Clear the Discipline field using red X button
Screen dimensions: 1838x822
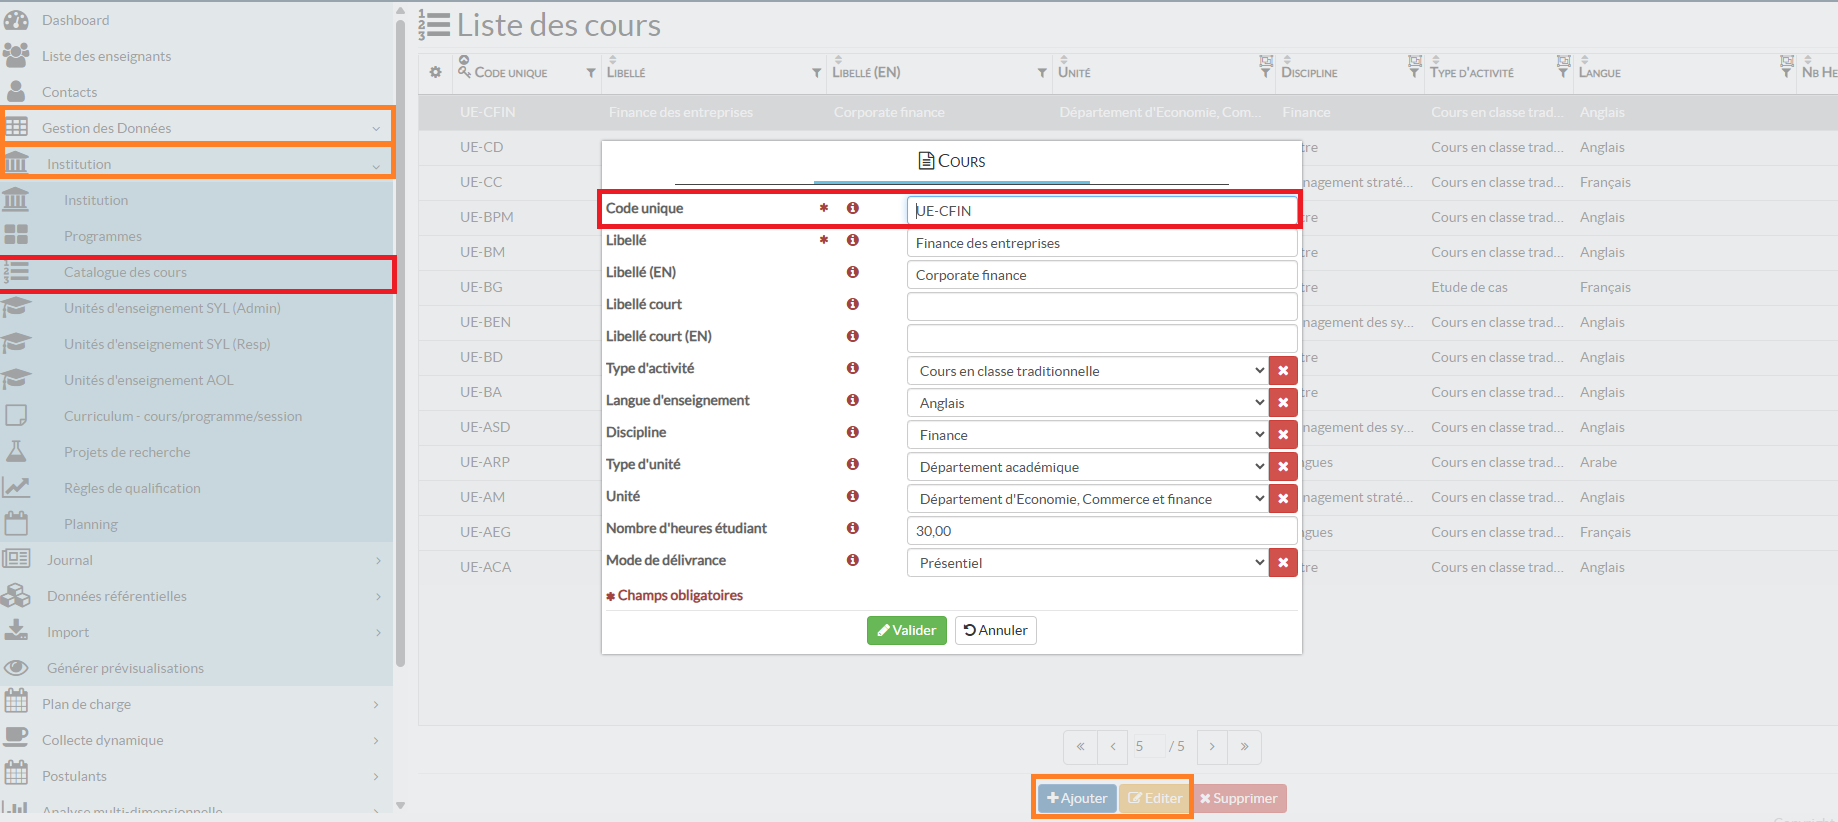point(1283,435)
